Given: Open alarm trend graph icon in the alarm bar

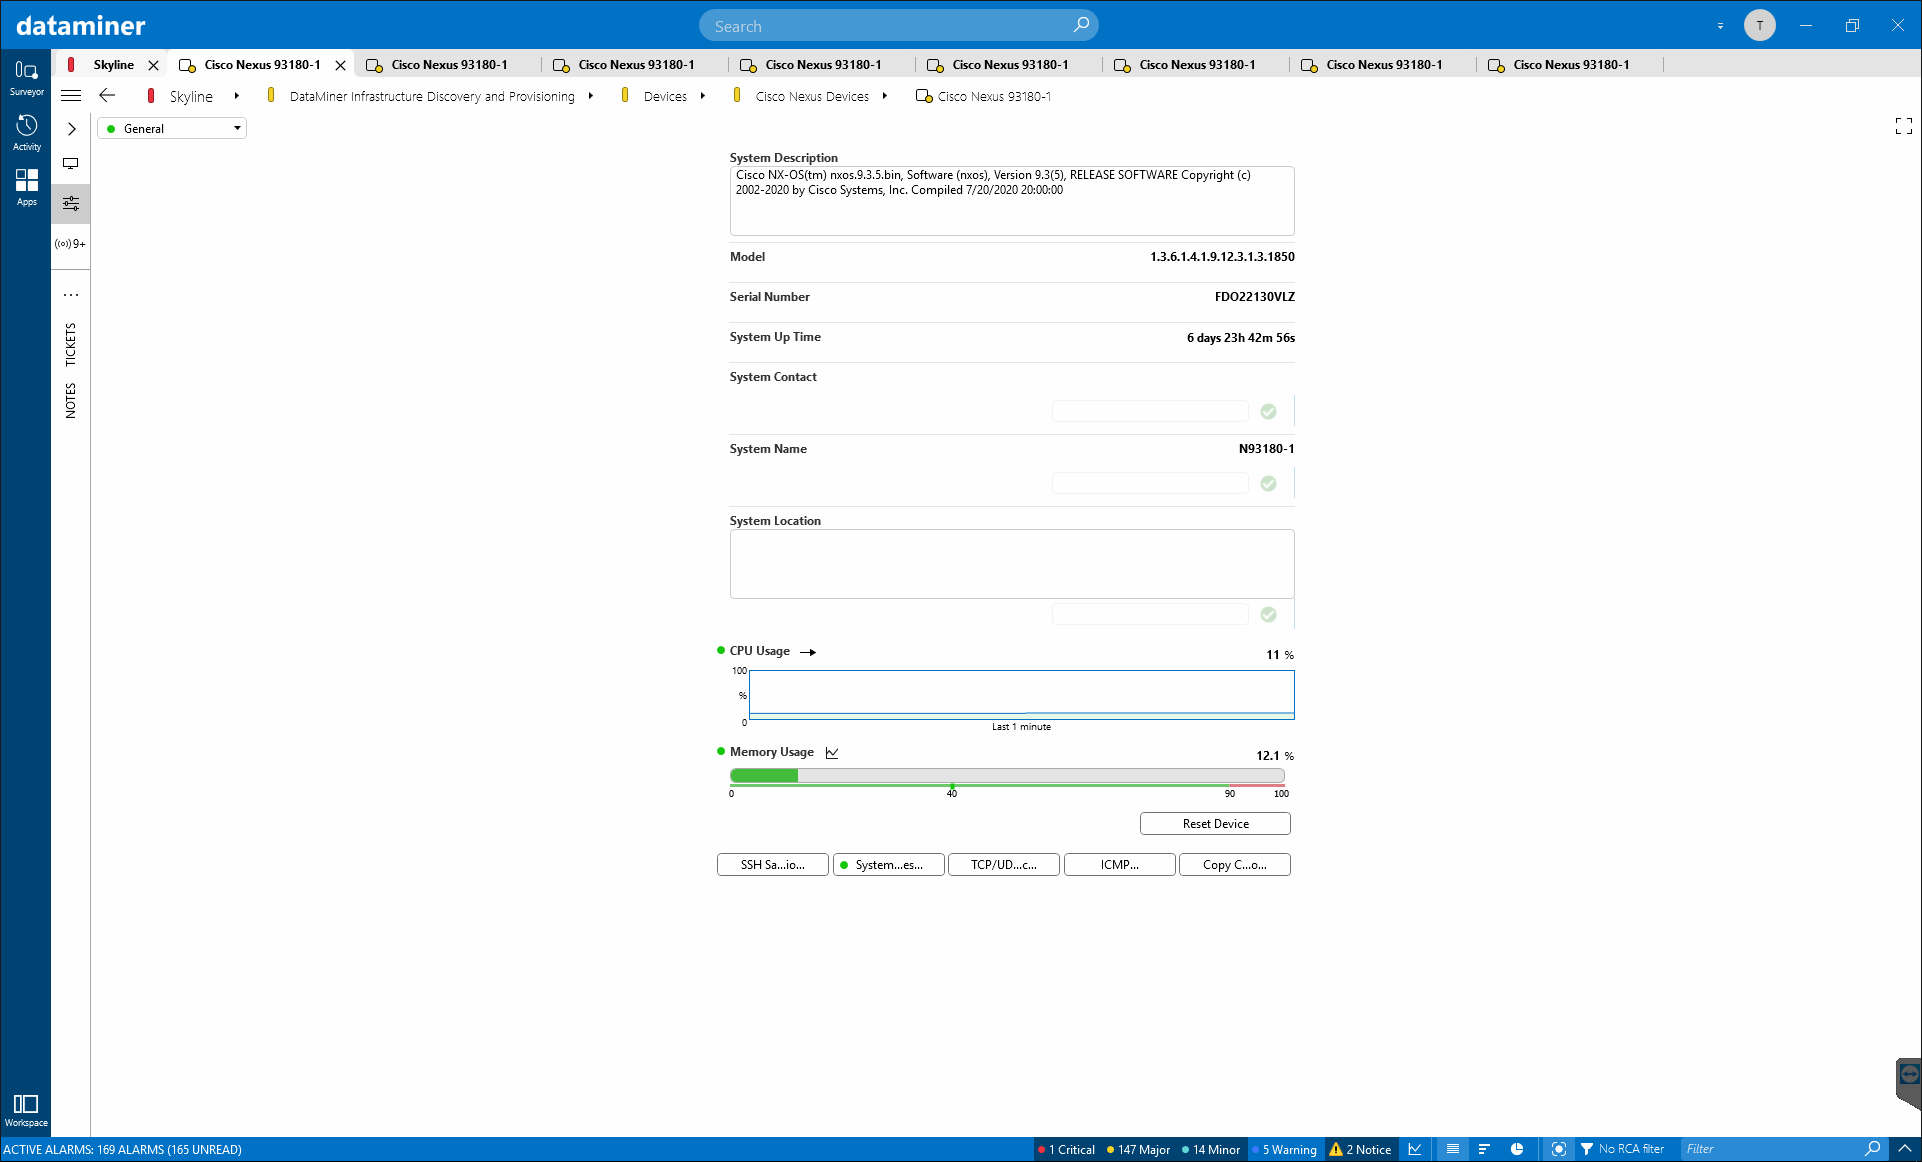Looking at the screenshot, I should pyautogui.click(x=1415, y=1150).
